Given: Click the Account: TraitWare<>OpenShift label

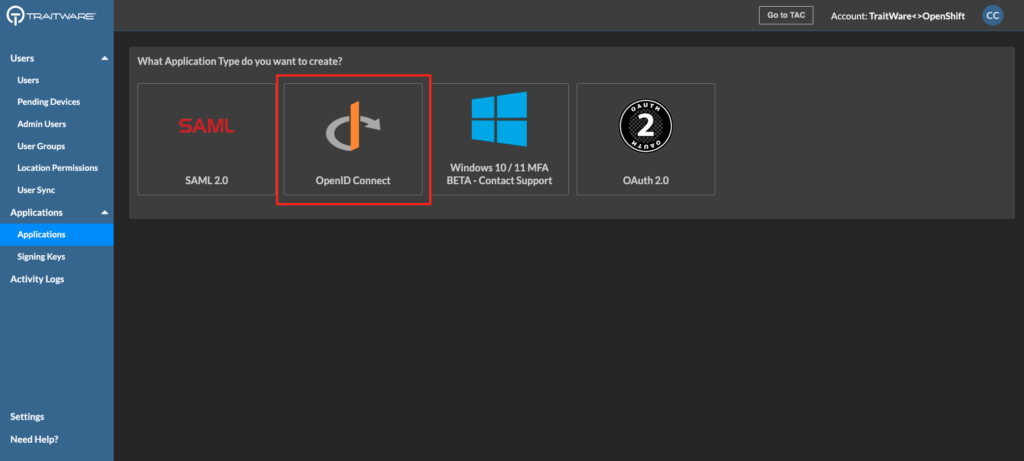Looking at the screenshot, I should click(x=897, y=16).
